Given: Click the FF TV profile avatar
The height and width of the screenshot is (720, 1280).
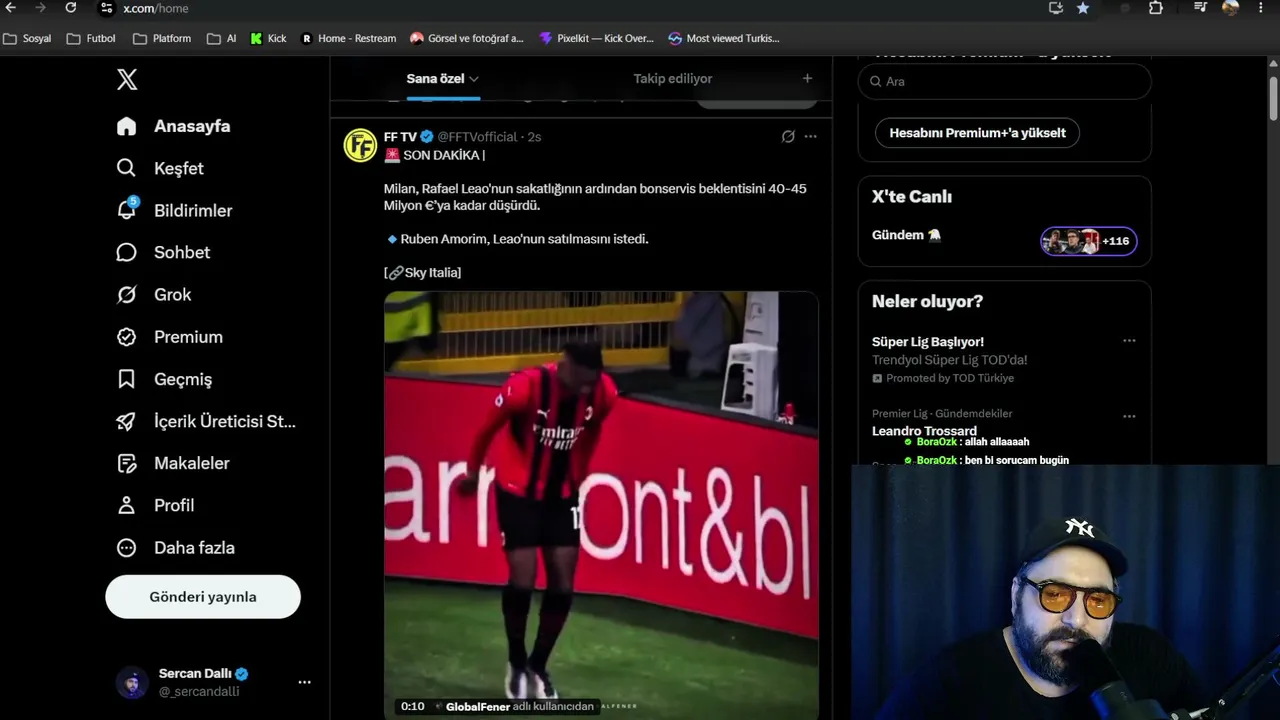Looking at the screenshot, I should point(360,145).
